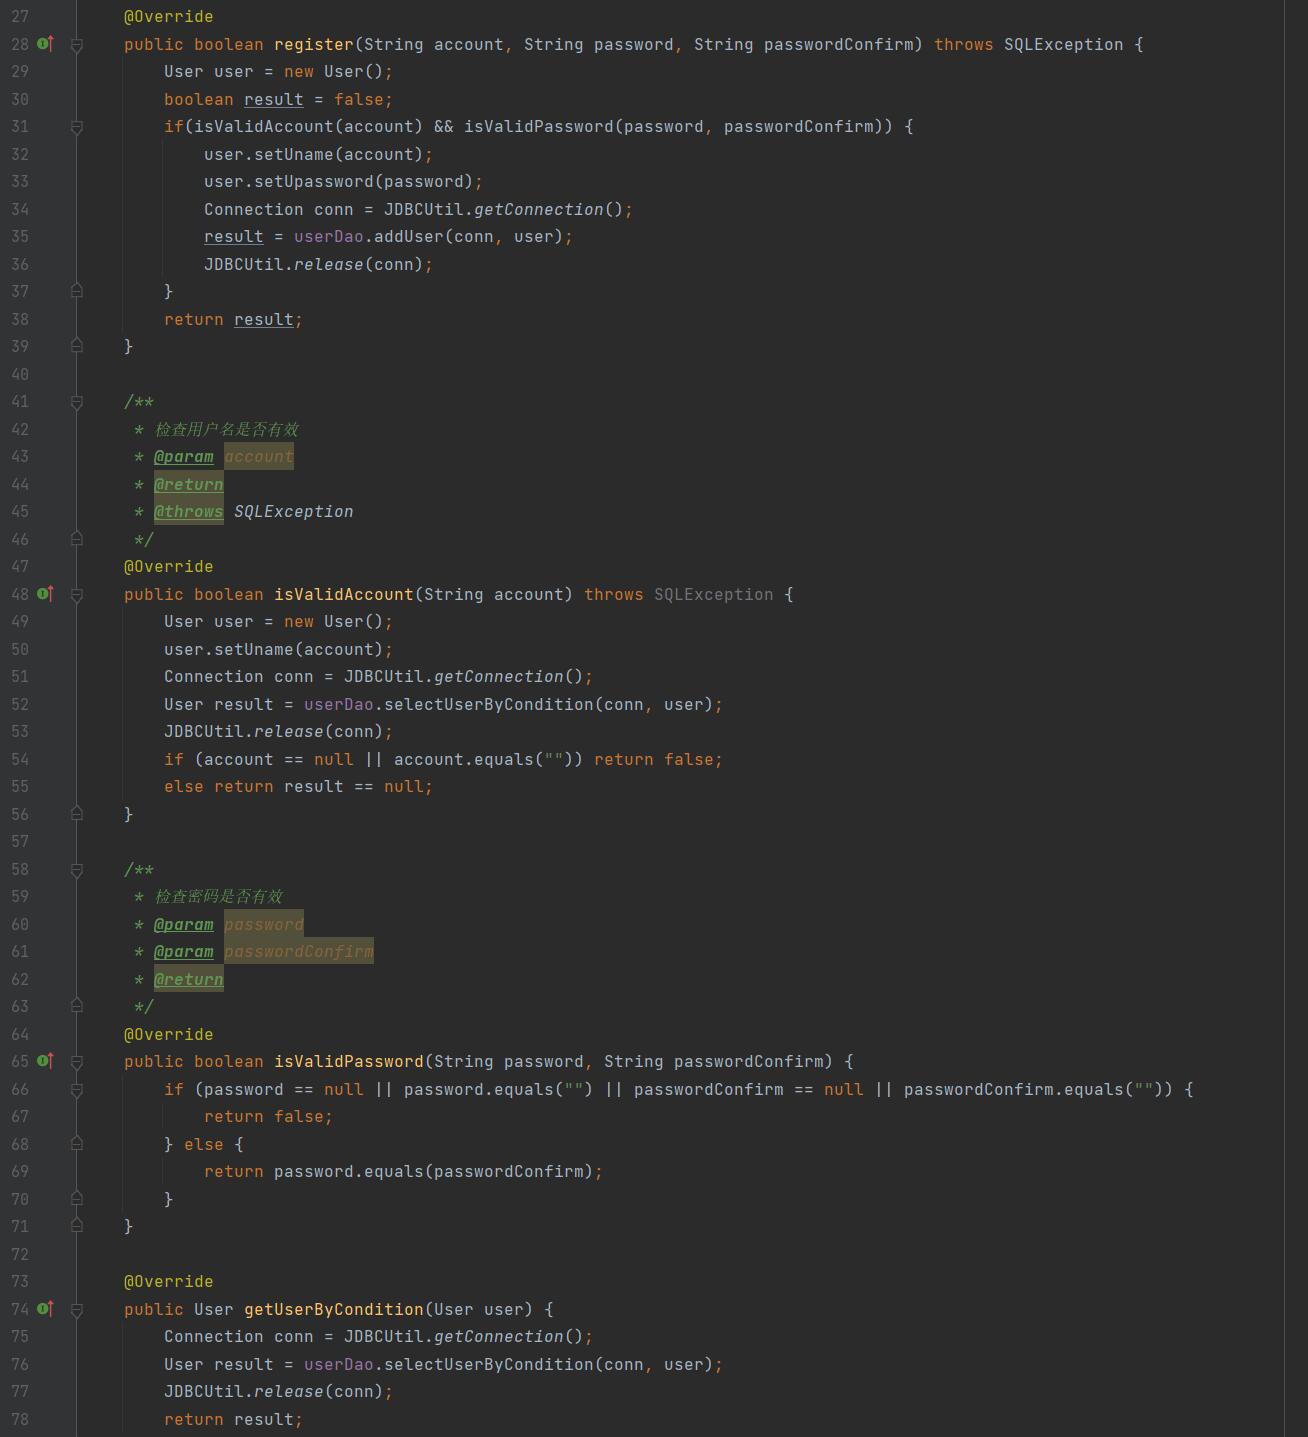Collapse the isValidPassword method at line 65

click(x=77, y=1062)
